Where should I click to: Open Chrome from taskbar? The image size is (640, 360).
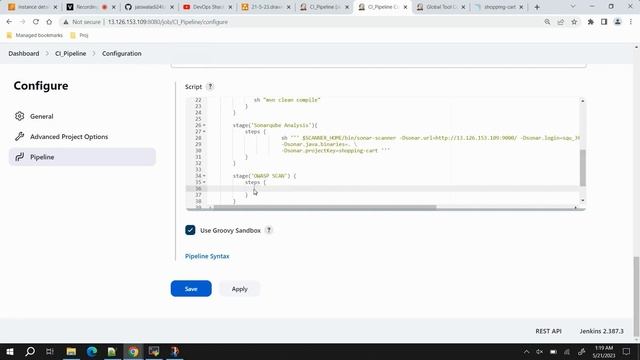click(x=133, y=351)
